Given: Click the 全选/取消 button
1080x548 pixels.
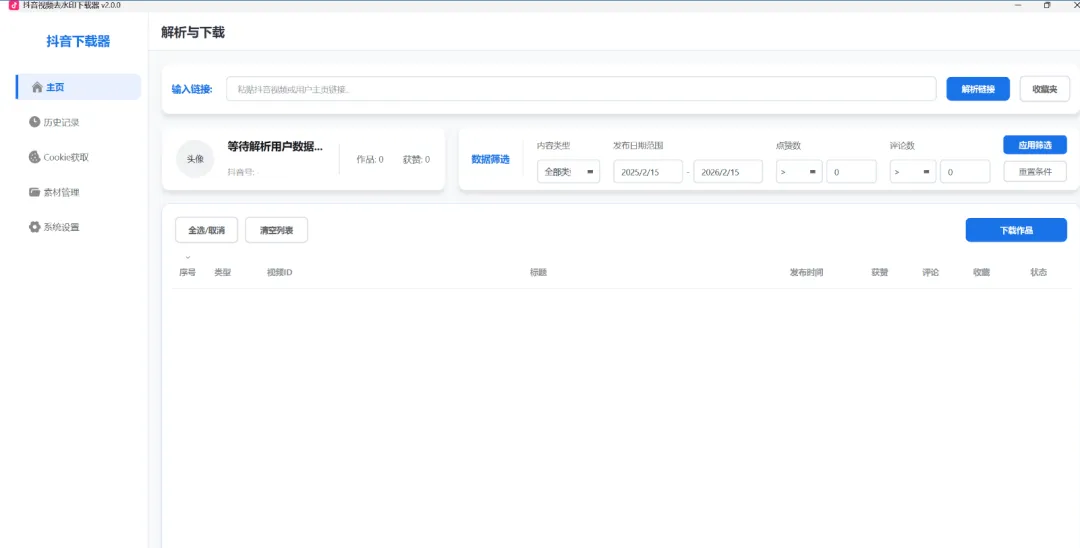Looking at the screenshot, I should click(207, 231).
